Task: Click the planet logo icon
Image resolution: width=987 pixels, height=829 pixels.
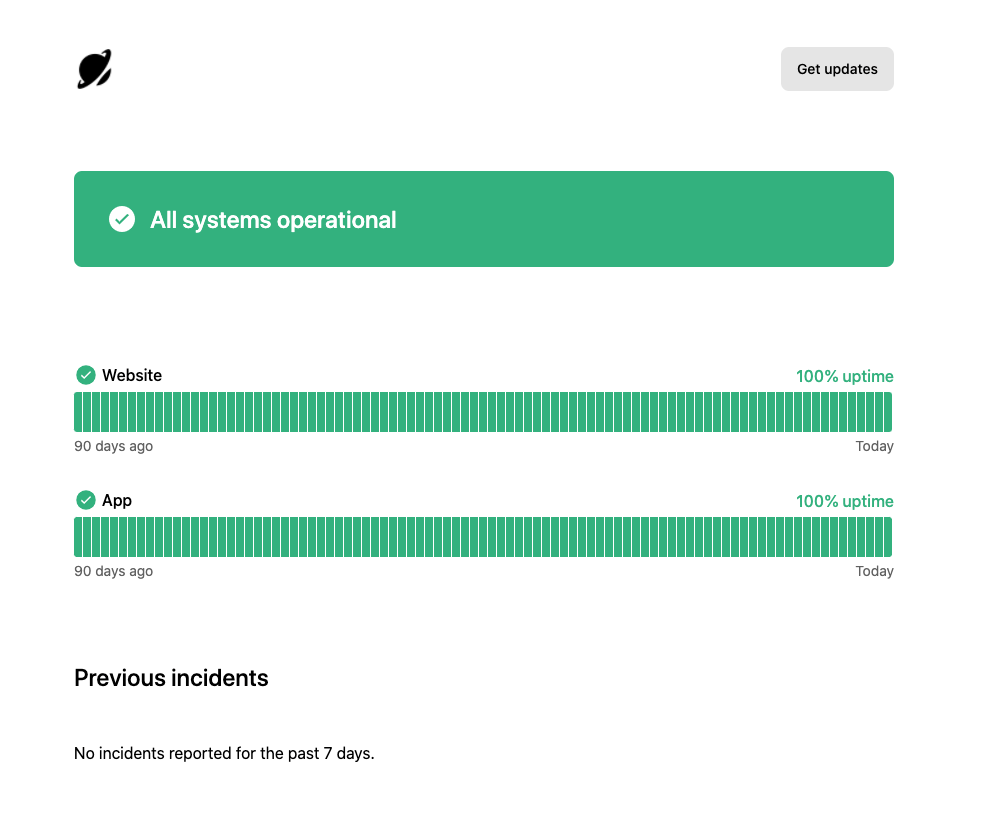Action: point(94,69)
